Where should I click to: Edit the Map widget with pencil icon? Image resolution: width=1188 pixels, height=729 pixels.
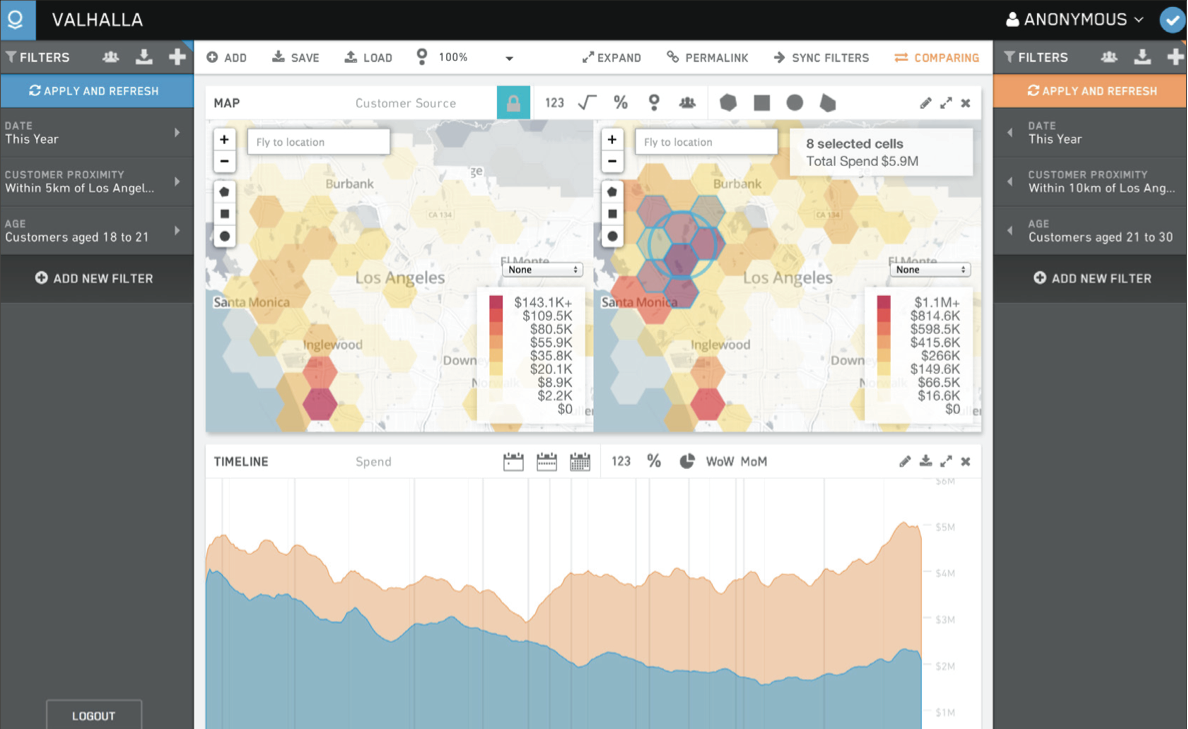(925, 103)
